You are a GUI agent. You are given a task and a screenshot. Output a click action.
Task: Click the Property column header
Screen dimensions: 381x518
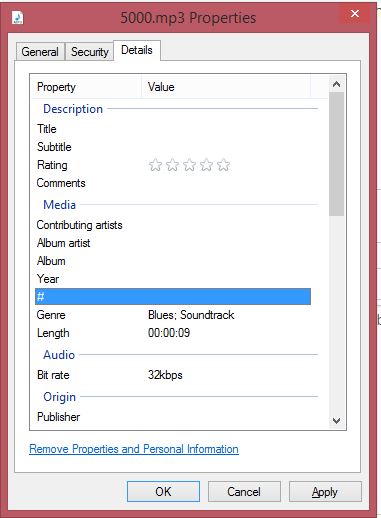pos(86,87)
